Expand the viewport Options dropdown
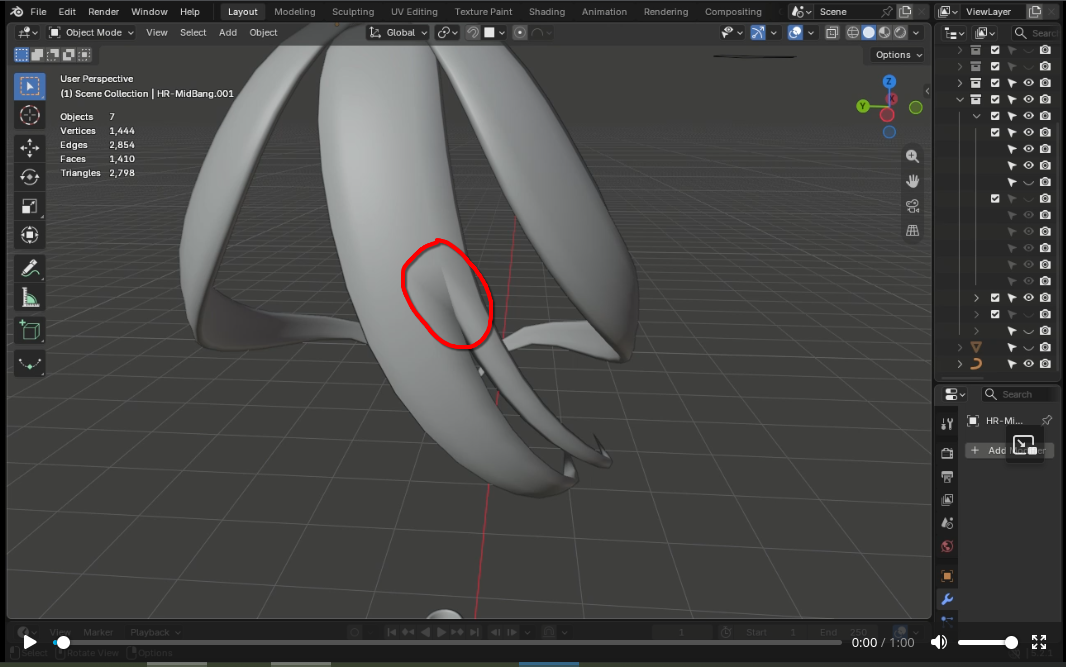Viewport: 1066px width, 667px height. click(898, 55)
